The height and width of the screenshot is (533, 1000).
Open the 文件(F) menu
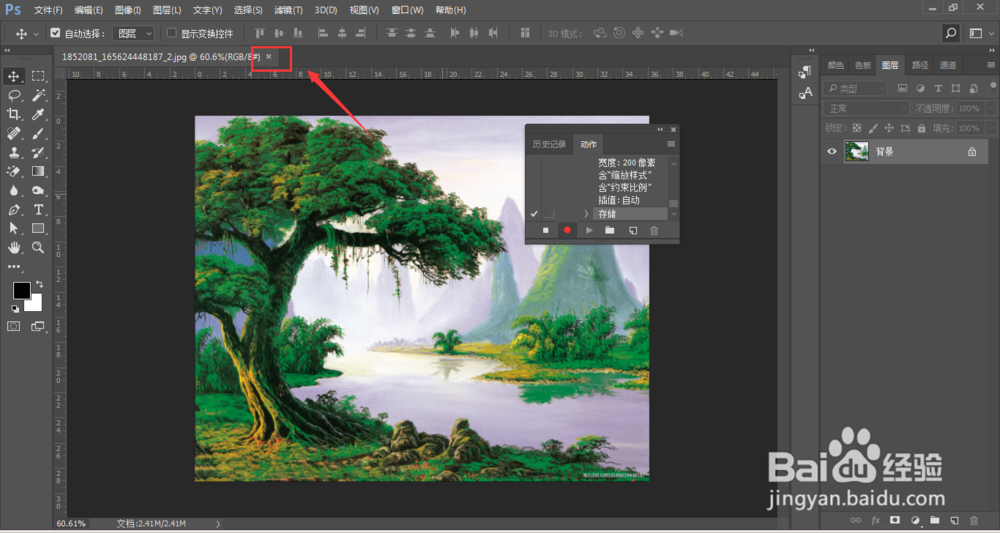(48, 10)
